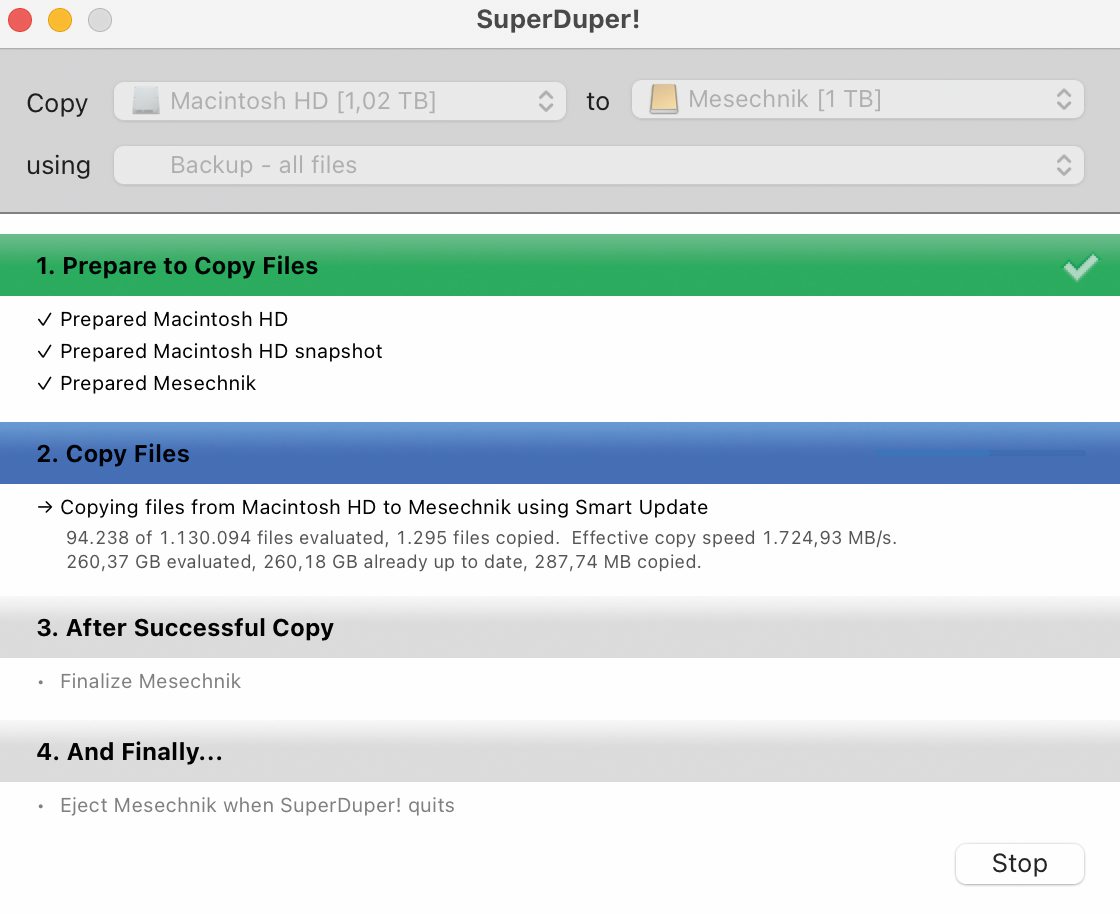This screenshot has height=914, width=1120.
Task: Close the SuperDuper! window with red button
Action: click(x=20, y=20)
